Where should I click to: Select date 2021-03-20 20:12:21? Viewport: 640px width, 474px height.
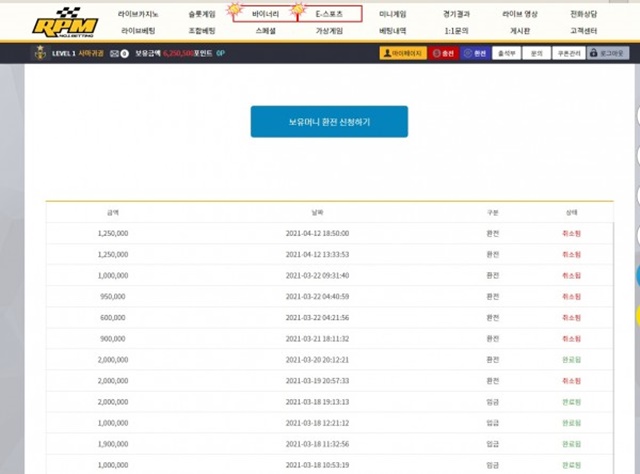click(317, 360)
